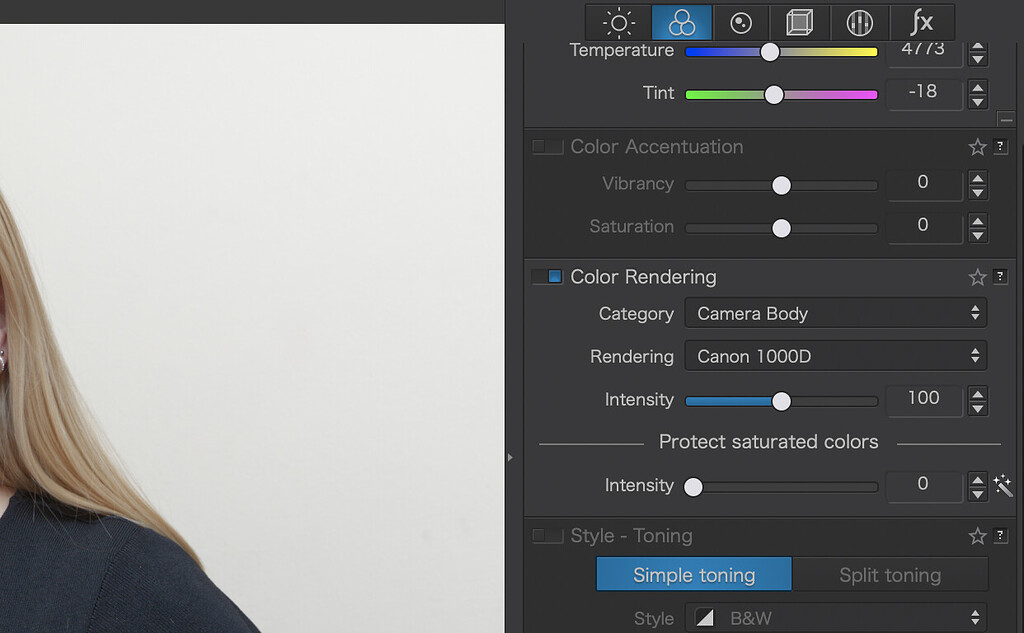Open the Light tab with sun icon
The image size is (1024, 633).
pos(618,23)
